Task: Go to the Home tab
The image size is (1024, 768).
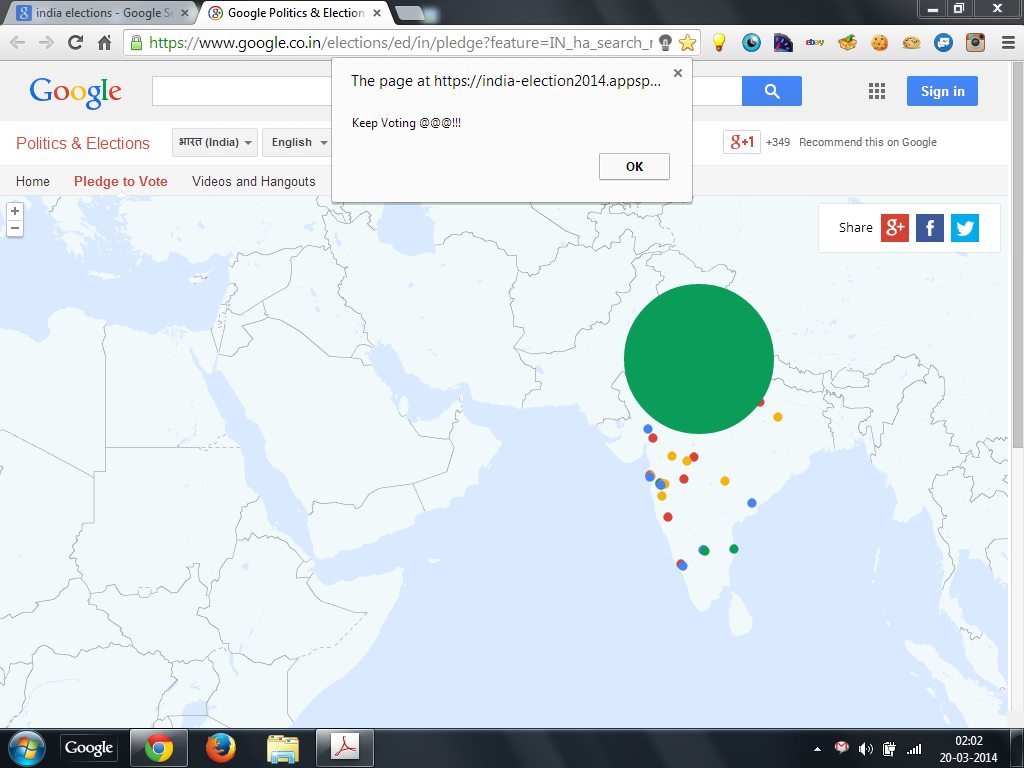Action: (33, 182)
